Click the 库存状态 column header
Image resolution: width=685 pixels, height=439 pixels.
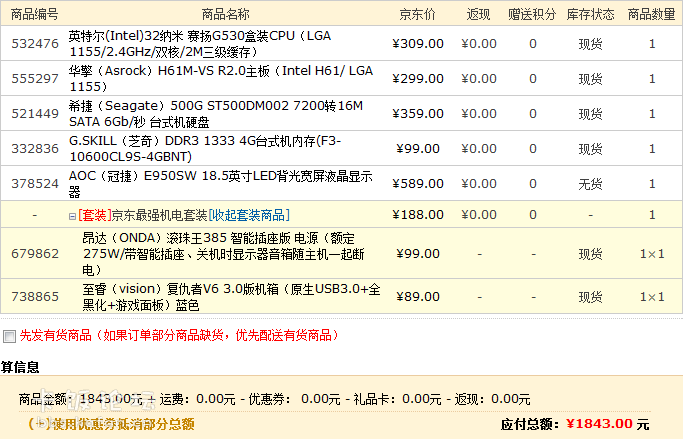(590, 14)
